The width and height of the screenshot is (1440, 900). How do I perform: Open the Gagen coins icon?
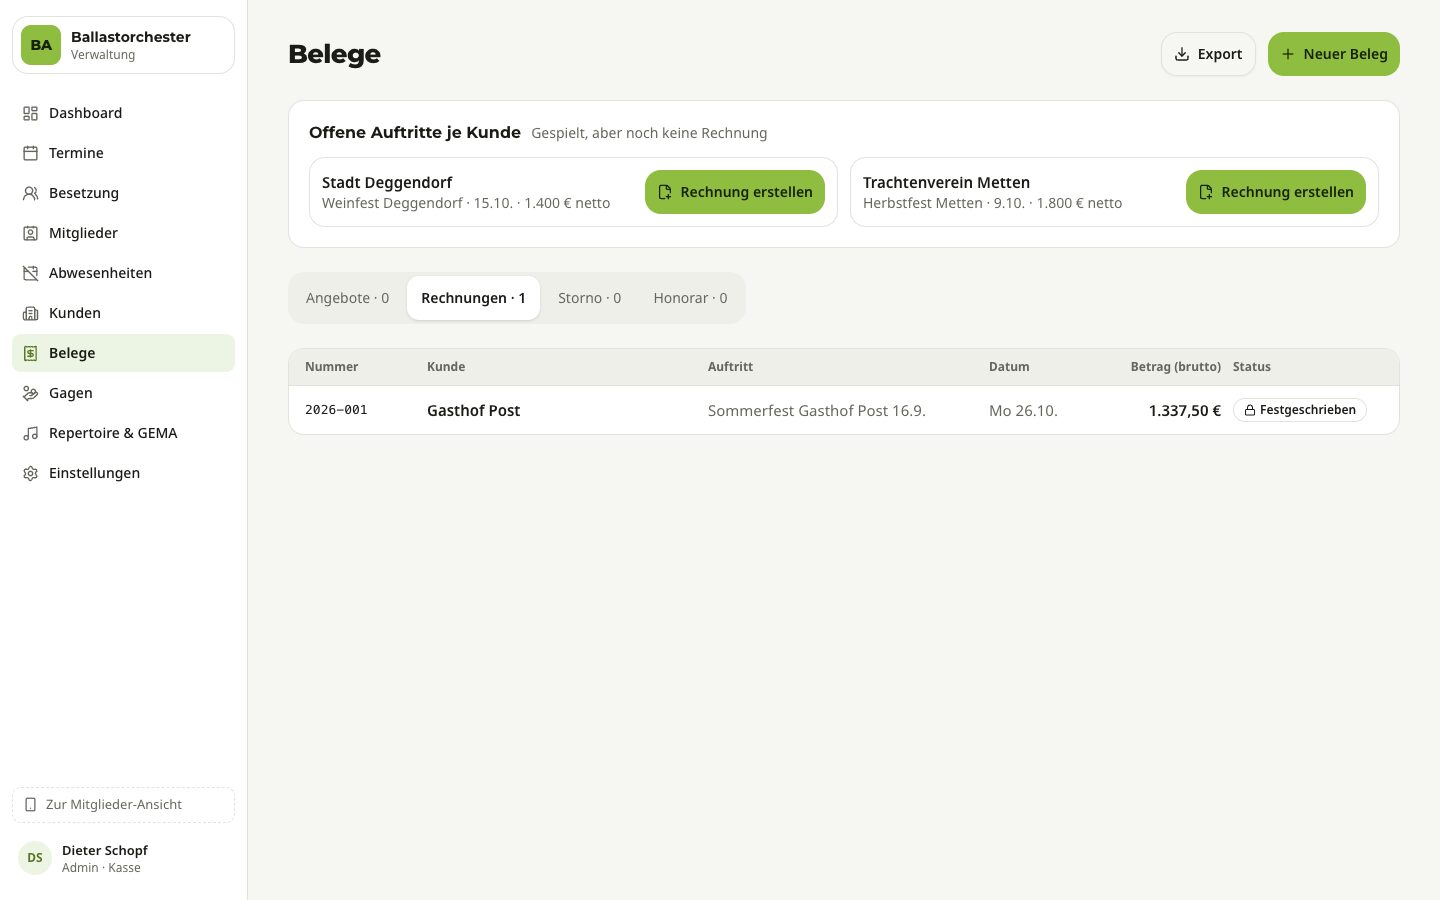[x=31, y=393]
